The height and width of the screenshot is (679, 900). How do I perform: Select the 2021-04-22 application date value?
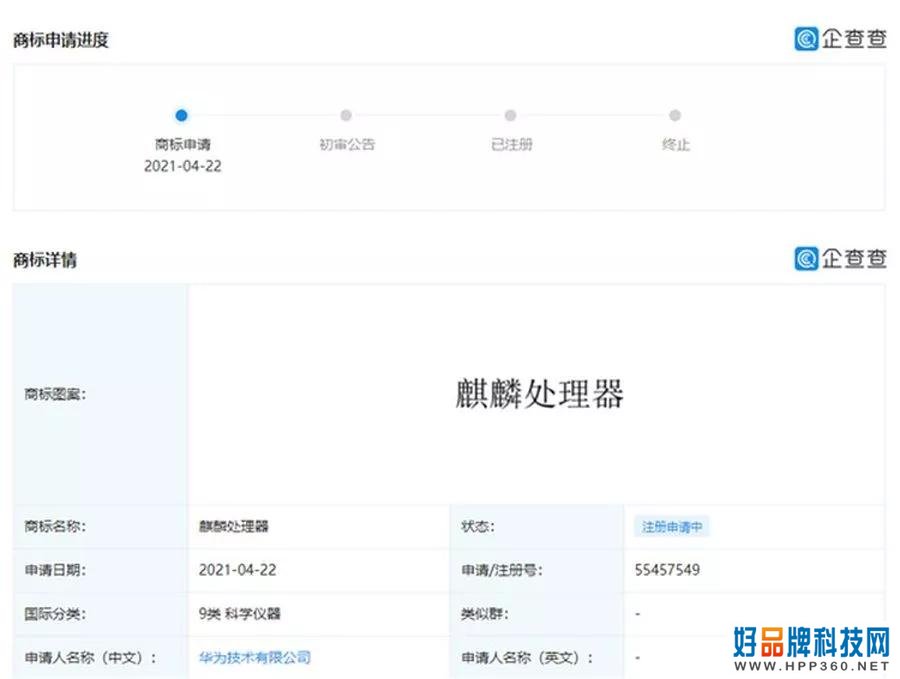238,570
